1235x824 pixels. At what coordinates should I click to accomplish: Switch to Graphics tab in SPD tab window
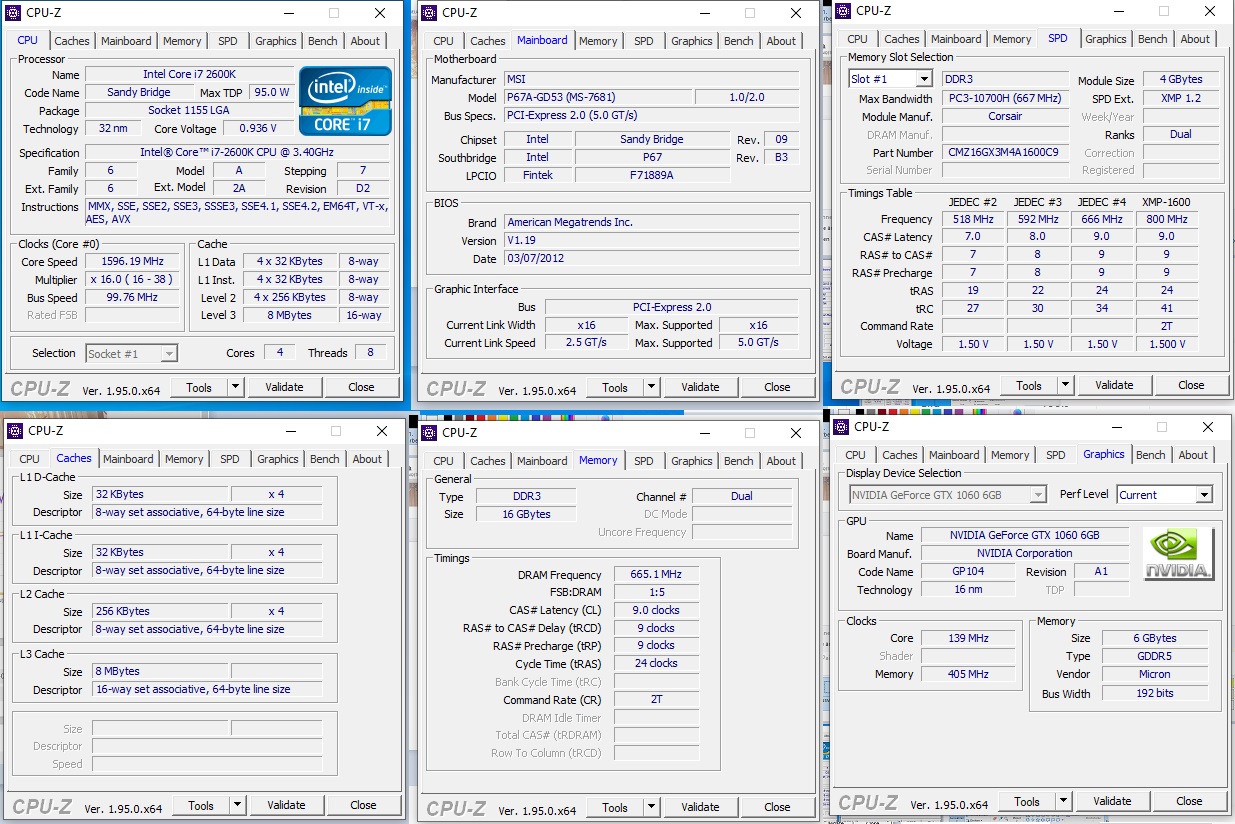[1106, 39]
